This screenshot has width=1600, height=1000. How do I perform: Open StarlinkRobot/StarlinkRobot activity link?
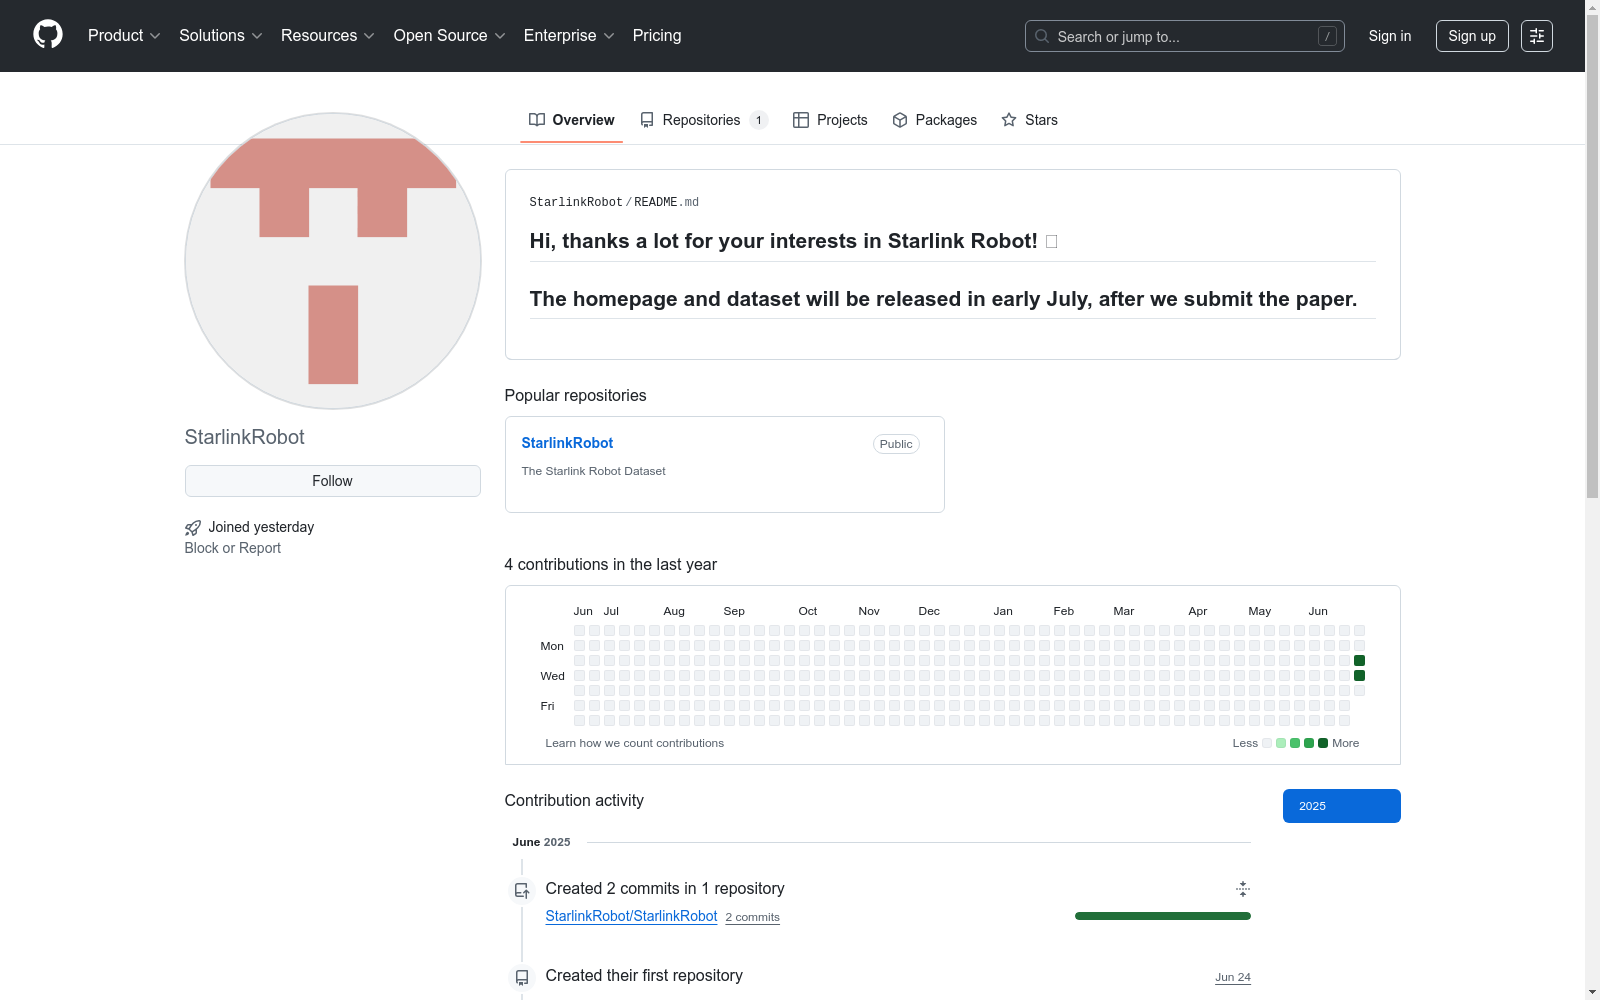pos(631,916)
